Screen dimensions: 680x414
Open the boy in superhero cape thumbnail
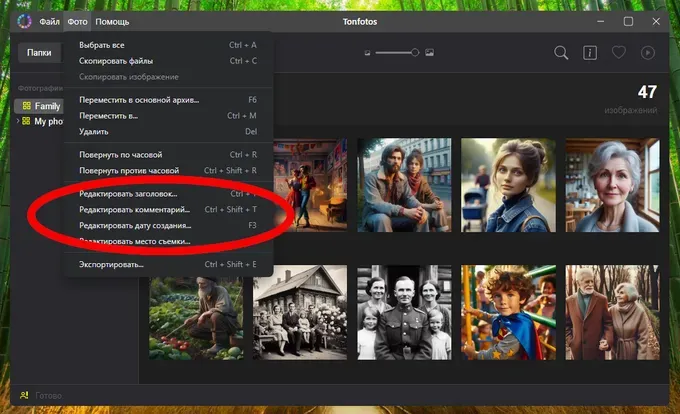508,313
